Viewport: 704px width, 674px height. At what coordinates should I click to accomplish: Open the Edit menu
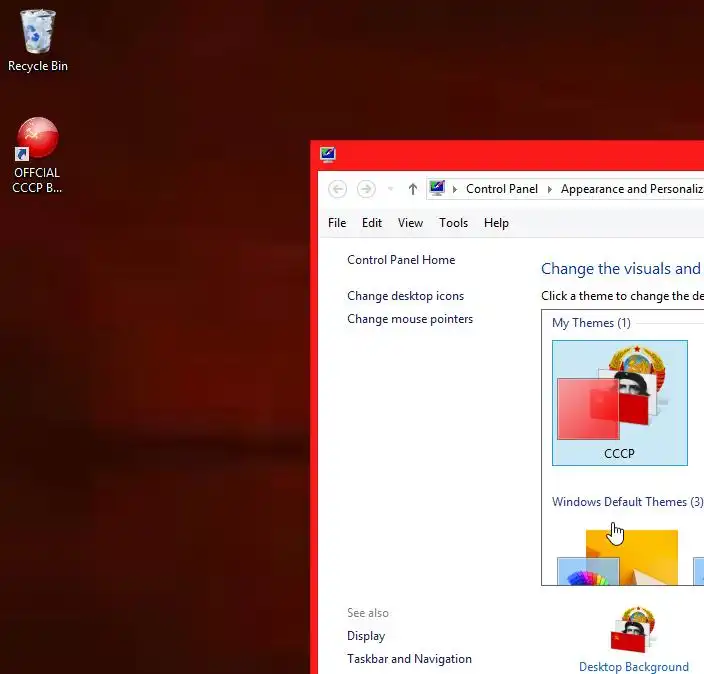[x=372, y=223]
